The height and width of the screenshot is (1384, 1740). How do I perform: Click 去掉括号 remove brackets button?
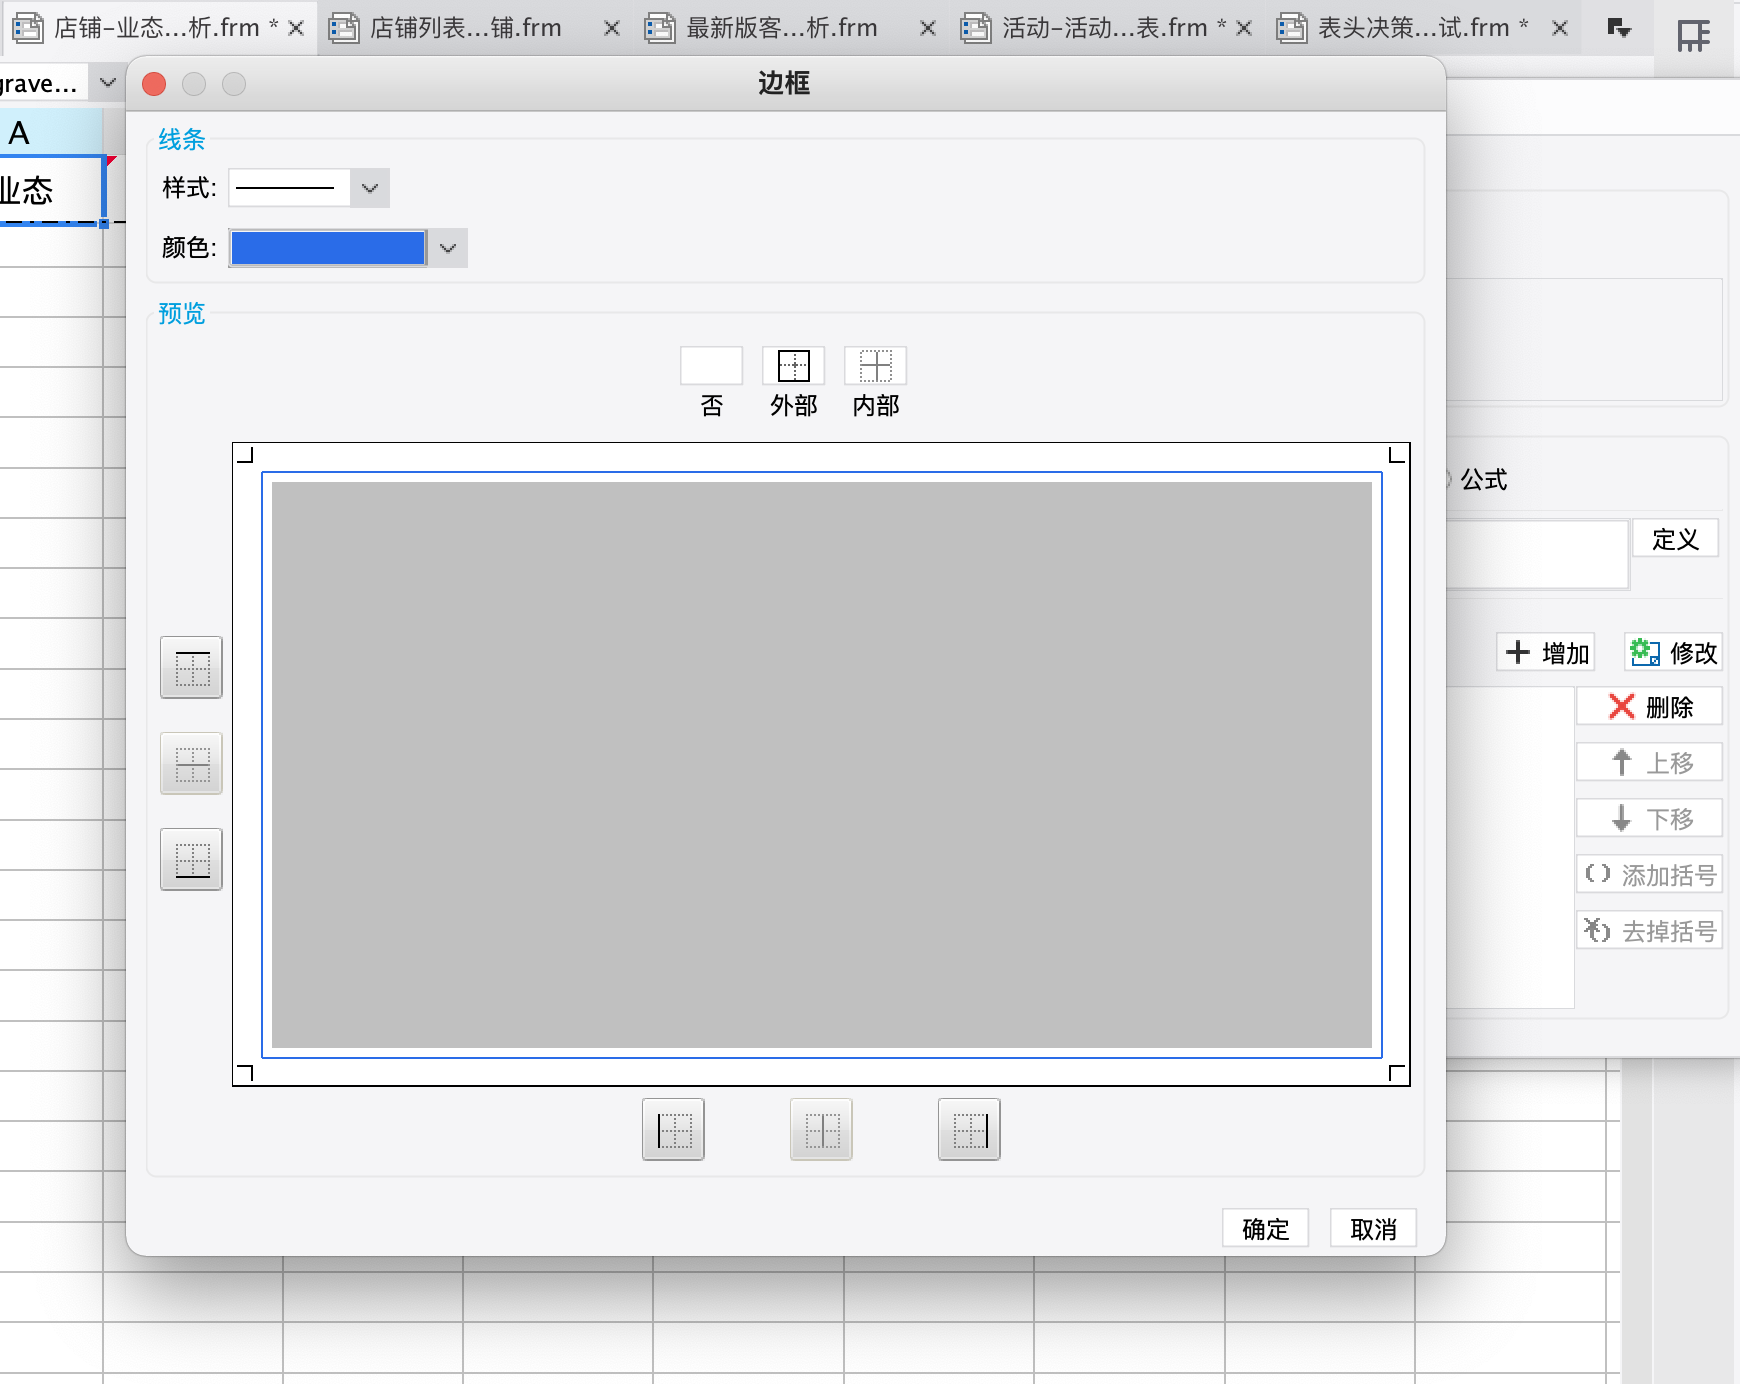[x=1650, y=931]
